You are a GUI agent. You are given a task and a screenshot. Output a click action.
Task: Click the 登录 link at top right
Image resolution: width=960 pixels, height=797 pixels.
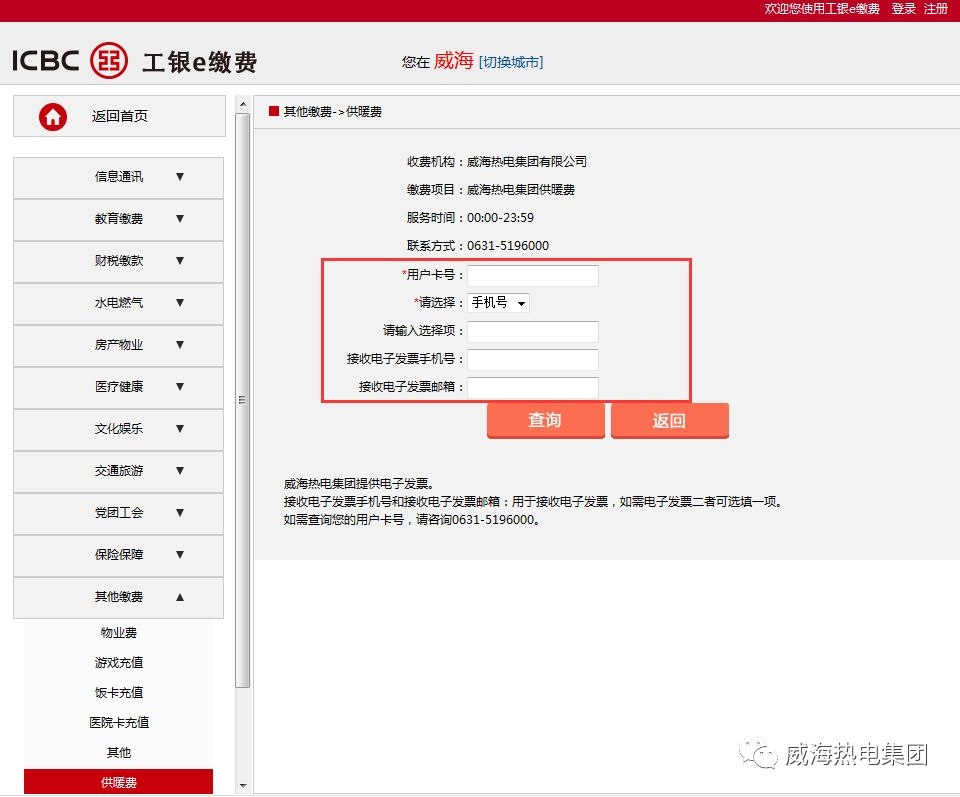click(x=903, y=8)
